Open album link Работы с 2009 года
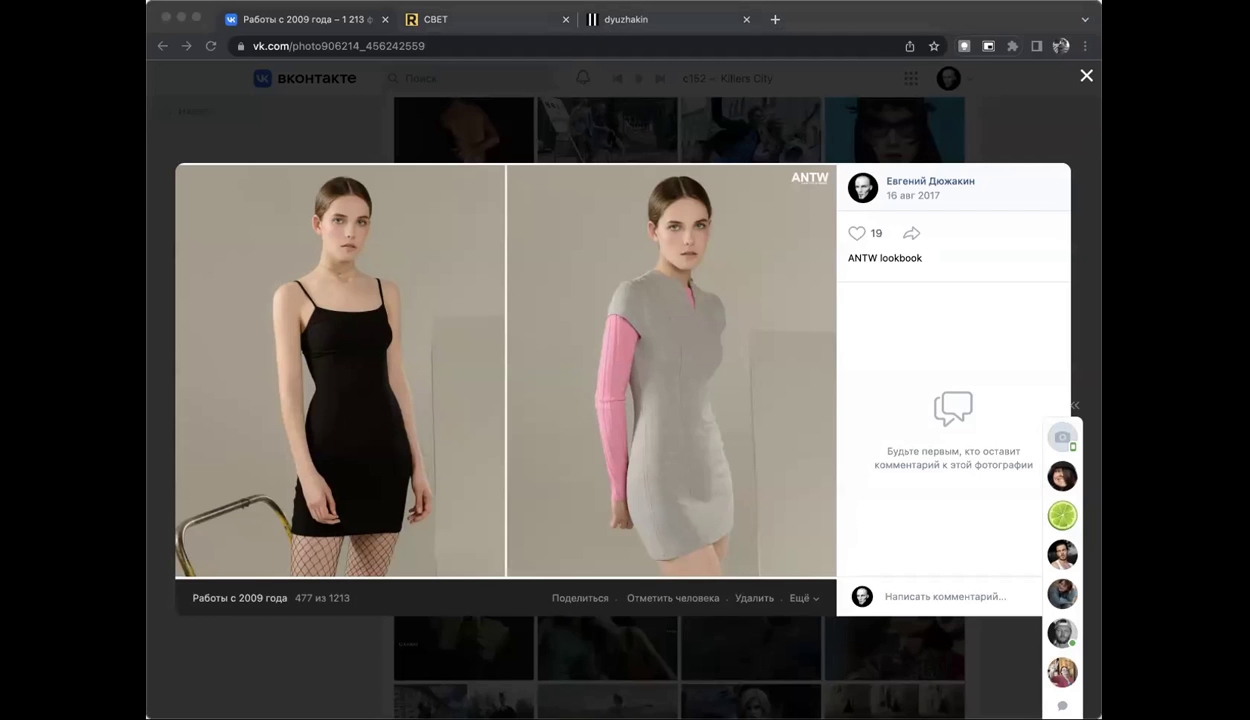This screenshot has width=1250, height=720. (x=240, y=598)
